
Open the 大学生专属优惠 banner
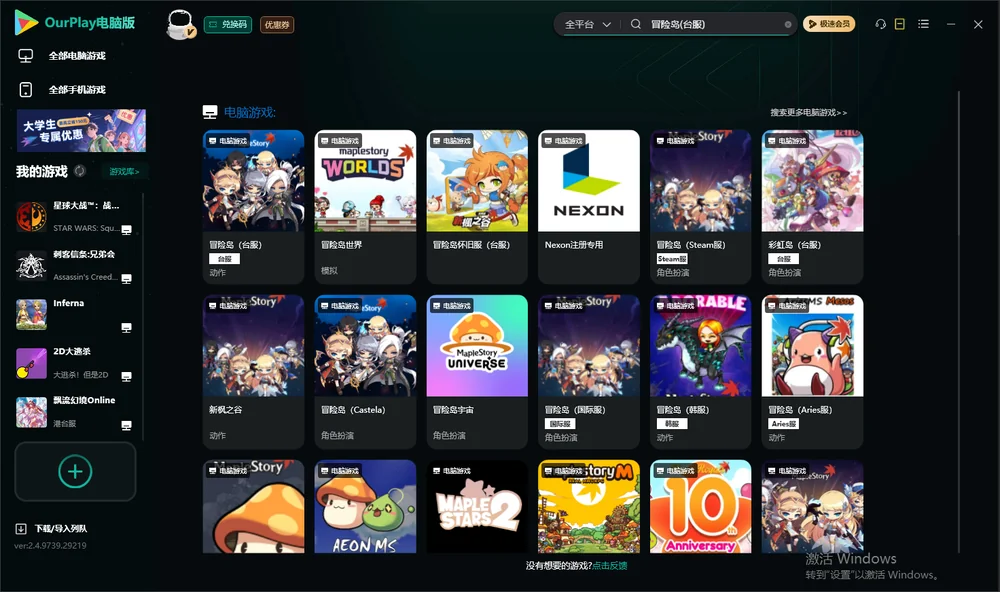click(81, 131)
